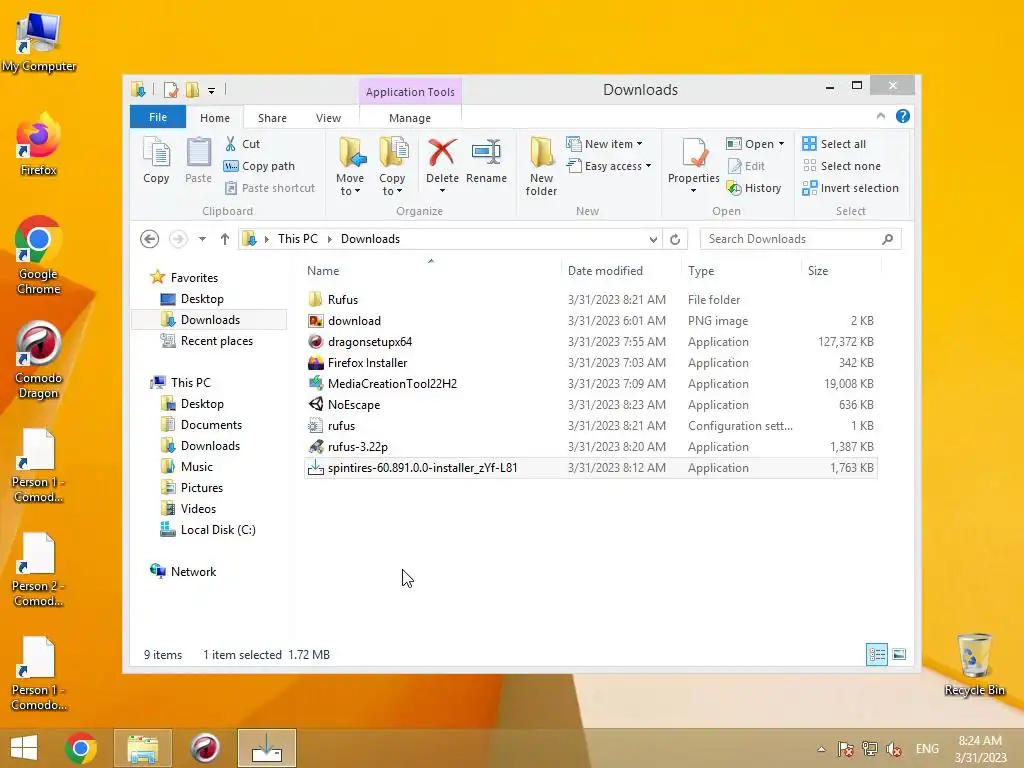This screenshot has width=1024, height=768.
Task: Expand the Properties dropdown arrow
Action: [x=694, y=191]
